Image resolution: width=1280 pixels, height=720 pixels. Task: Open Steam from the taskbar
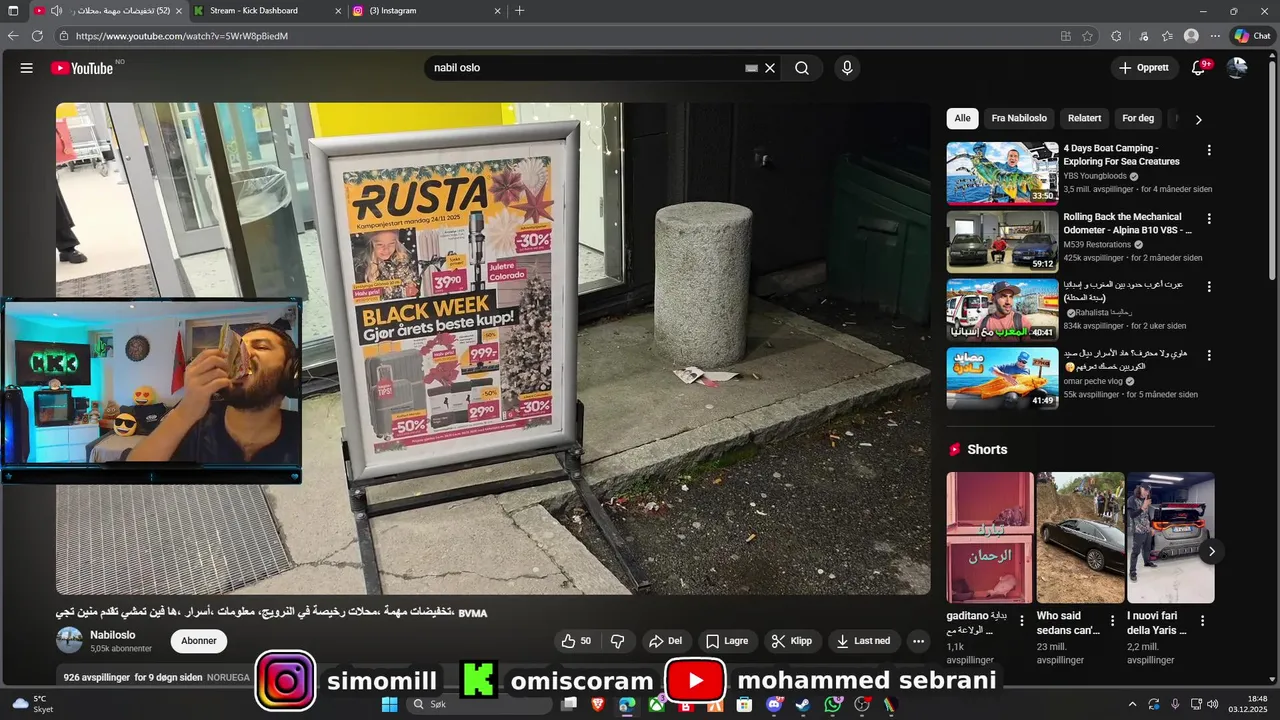[x=803, y=705]
